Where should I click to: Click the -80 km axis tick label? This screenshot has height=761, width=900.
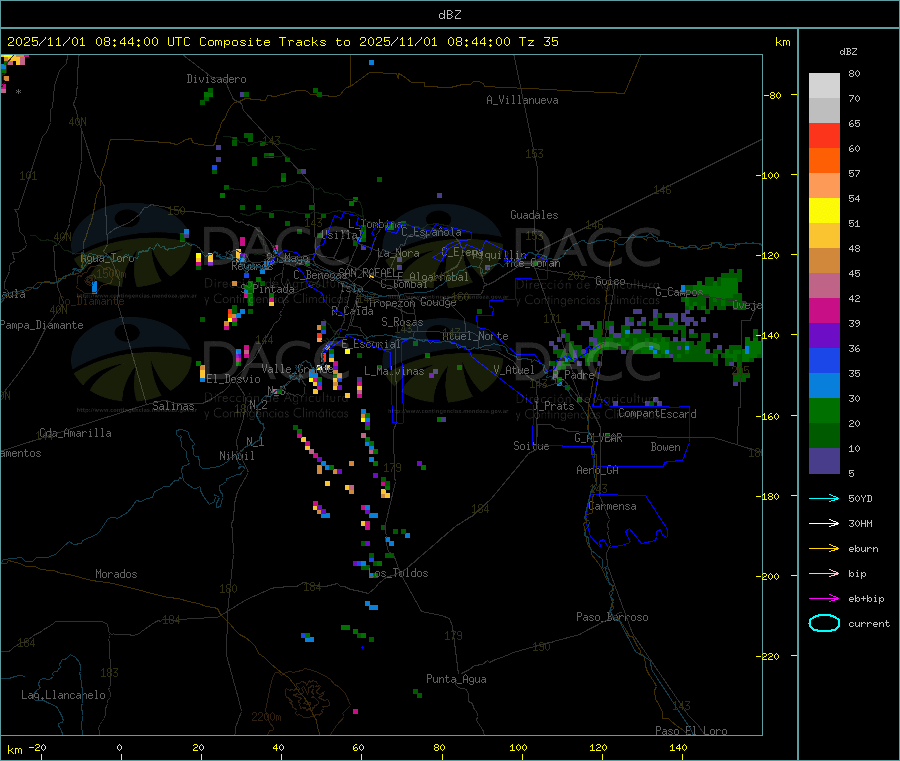point(773,95)
